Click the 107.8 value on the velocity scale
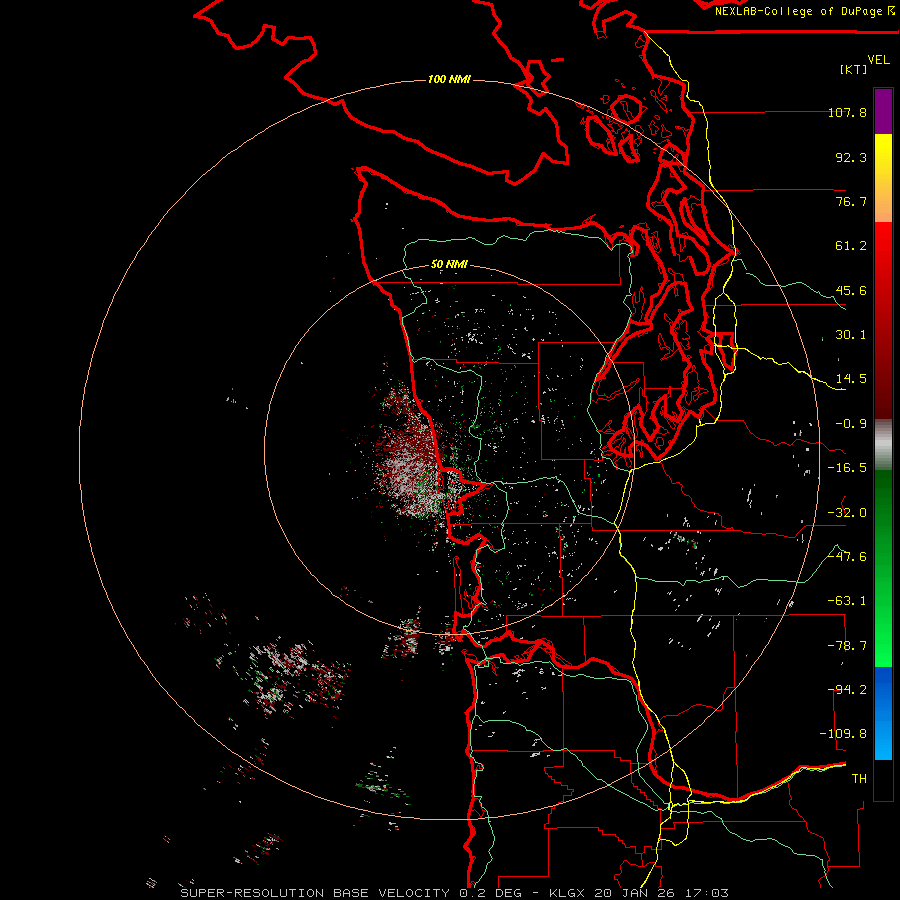Image resolution: width=900 pixels, height=900 pixels. (847, 112)
